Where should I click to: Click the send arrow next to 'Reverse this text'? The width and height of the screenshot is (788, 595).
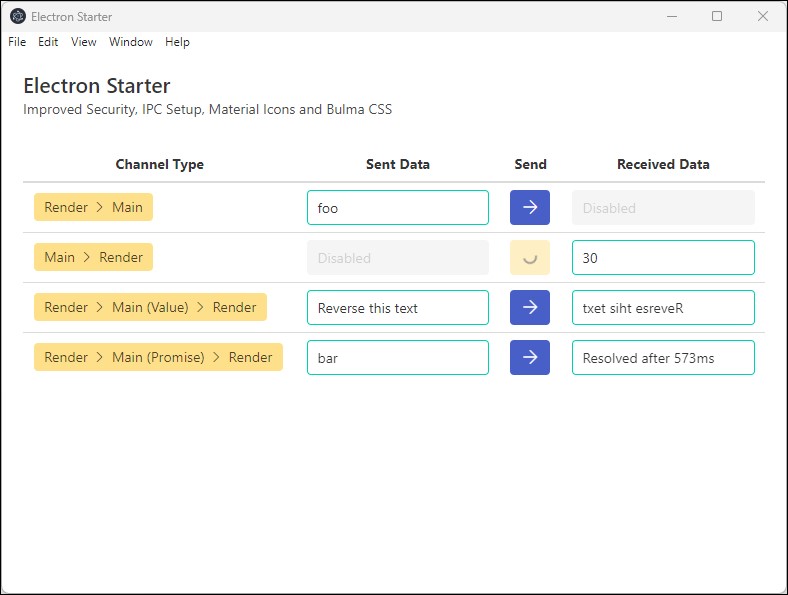[530, 307]
